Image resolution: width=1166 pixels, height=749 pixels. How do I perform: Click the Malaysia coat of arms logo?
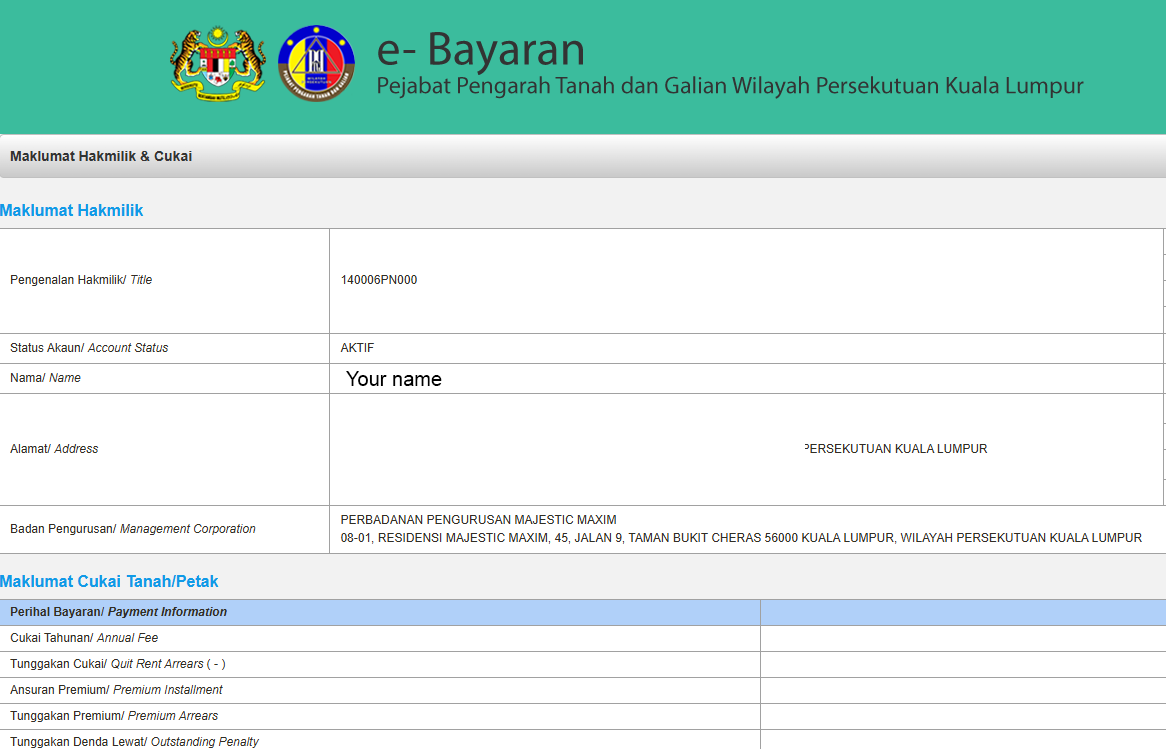218,63
